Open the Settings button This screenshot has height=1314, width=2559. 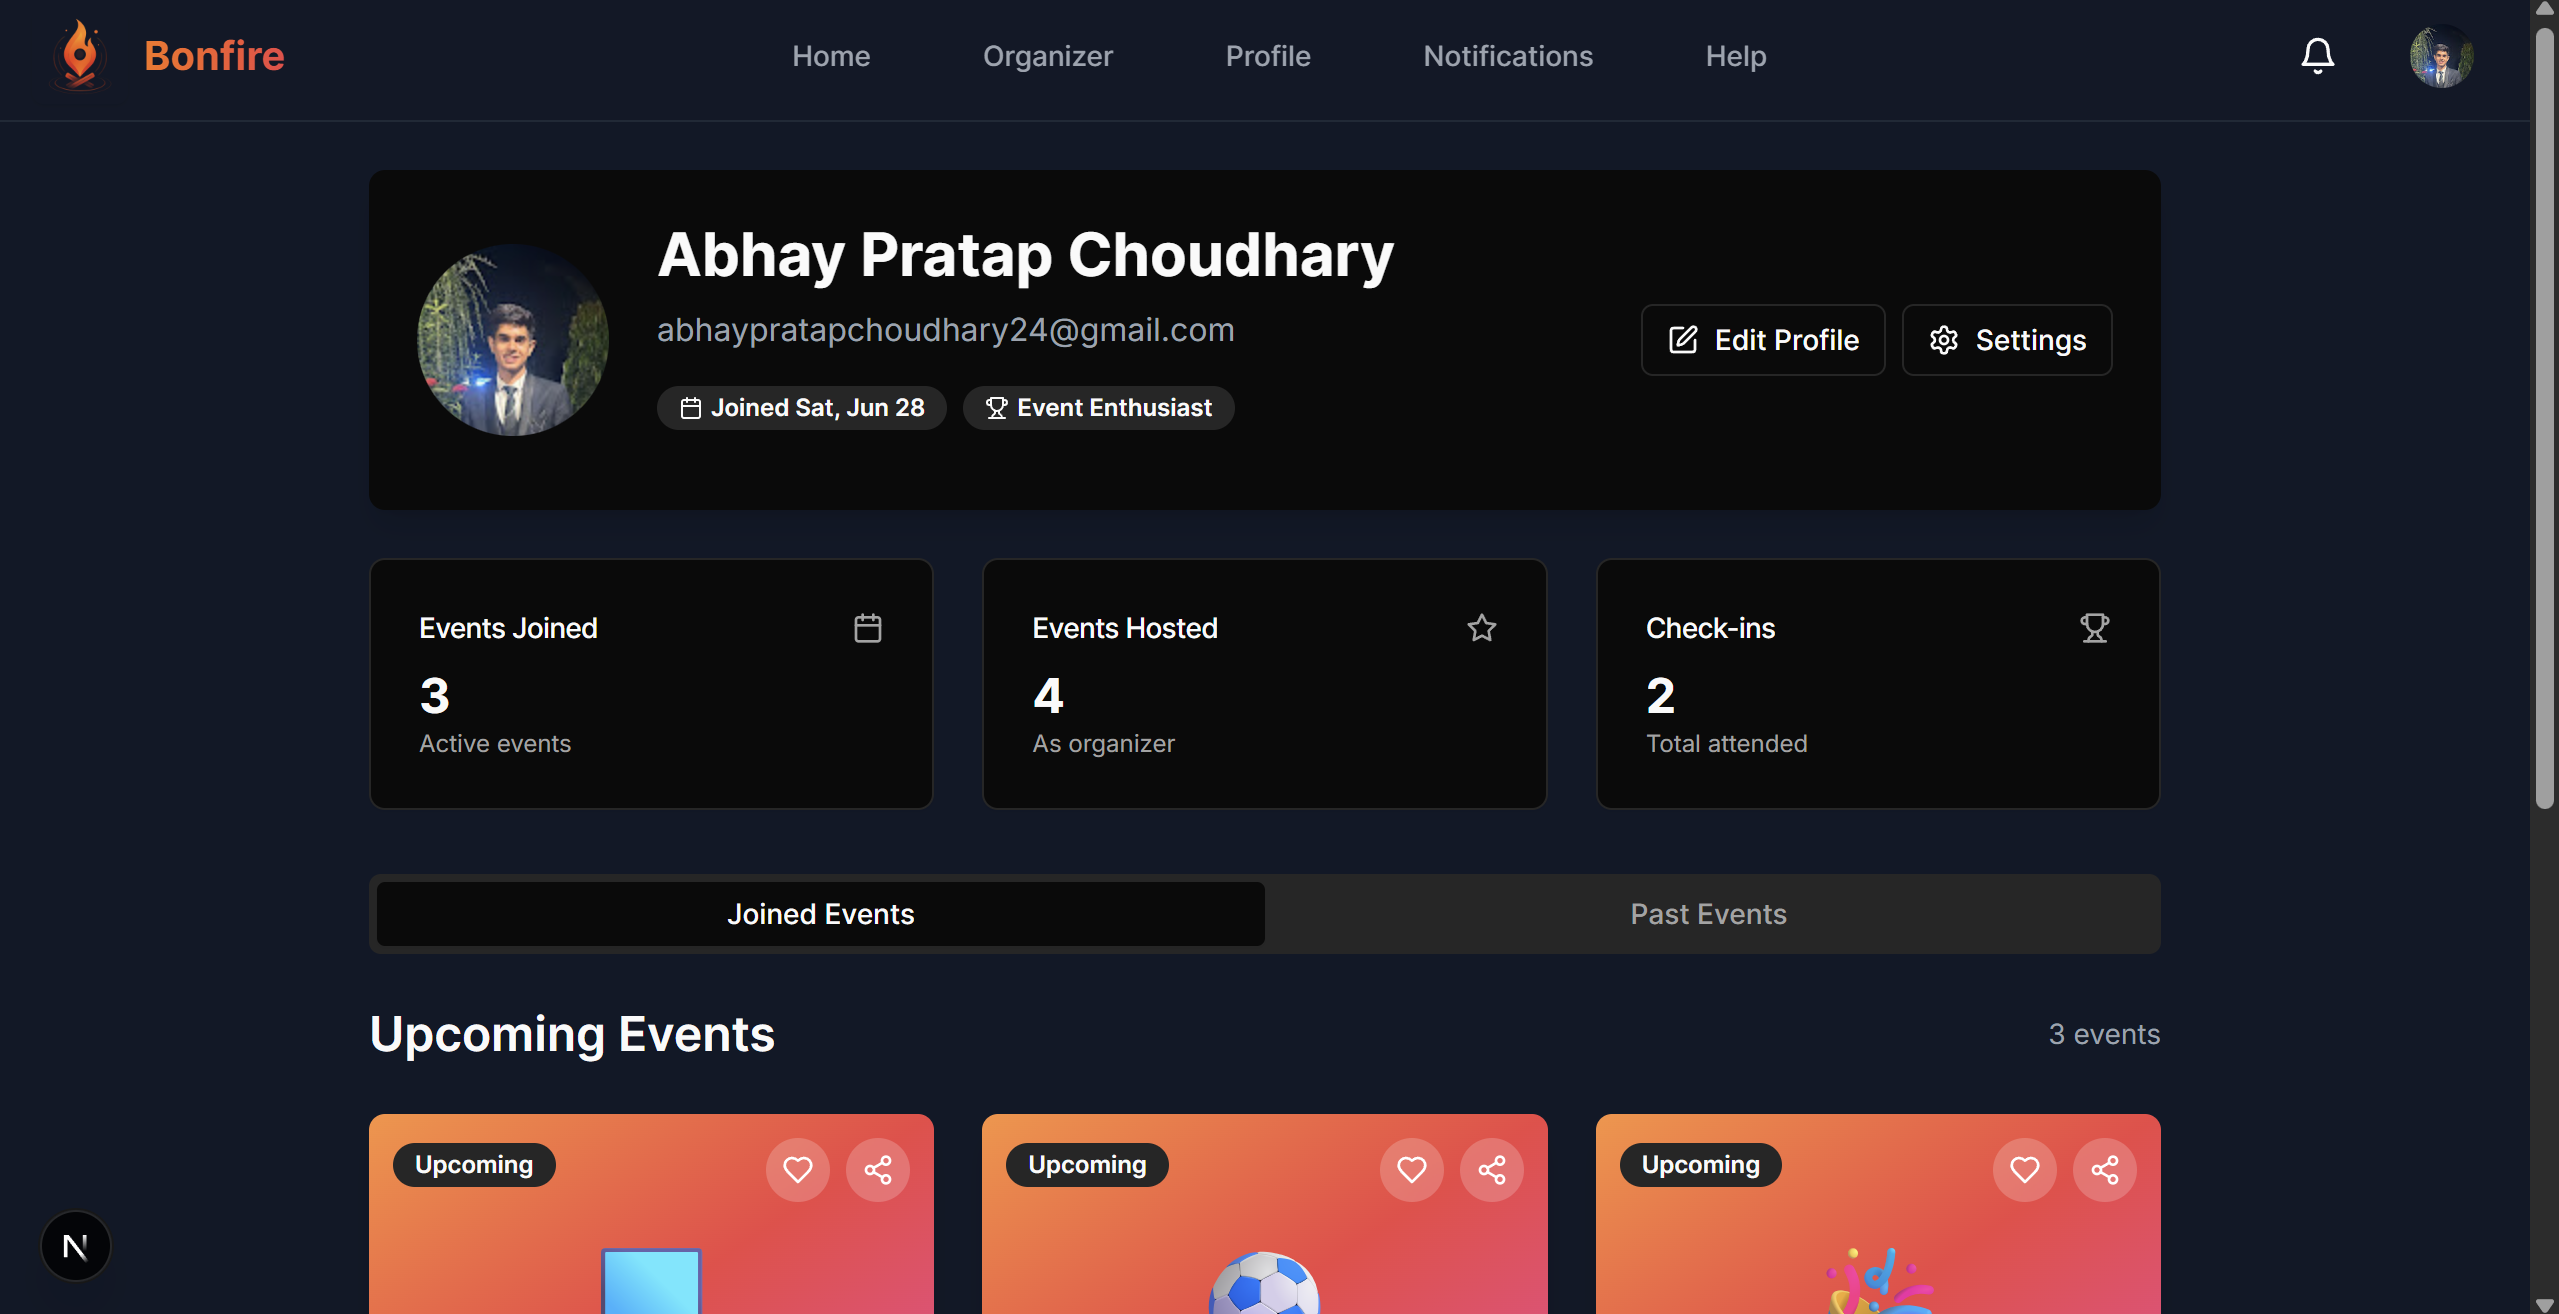click(2006, 340)
